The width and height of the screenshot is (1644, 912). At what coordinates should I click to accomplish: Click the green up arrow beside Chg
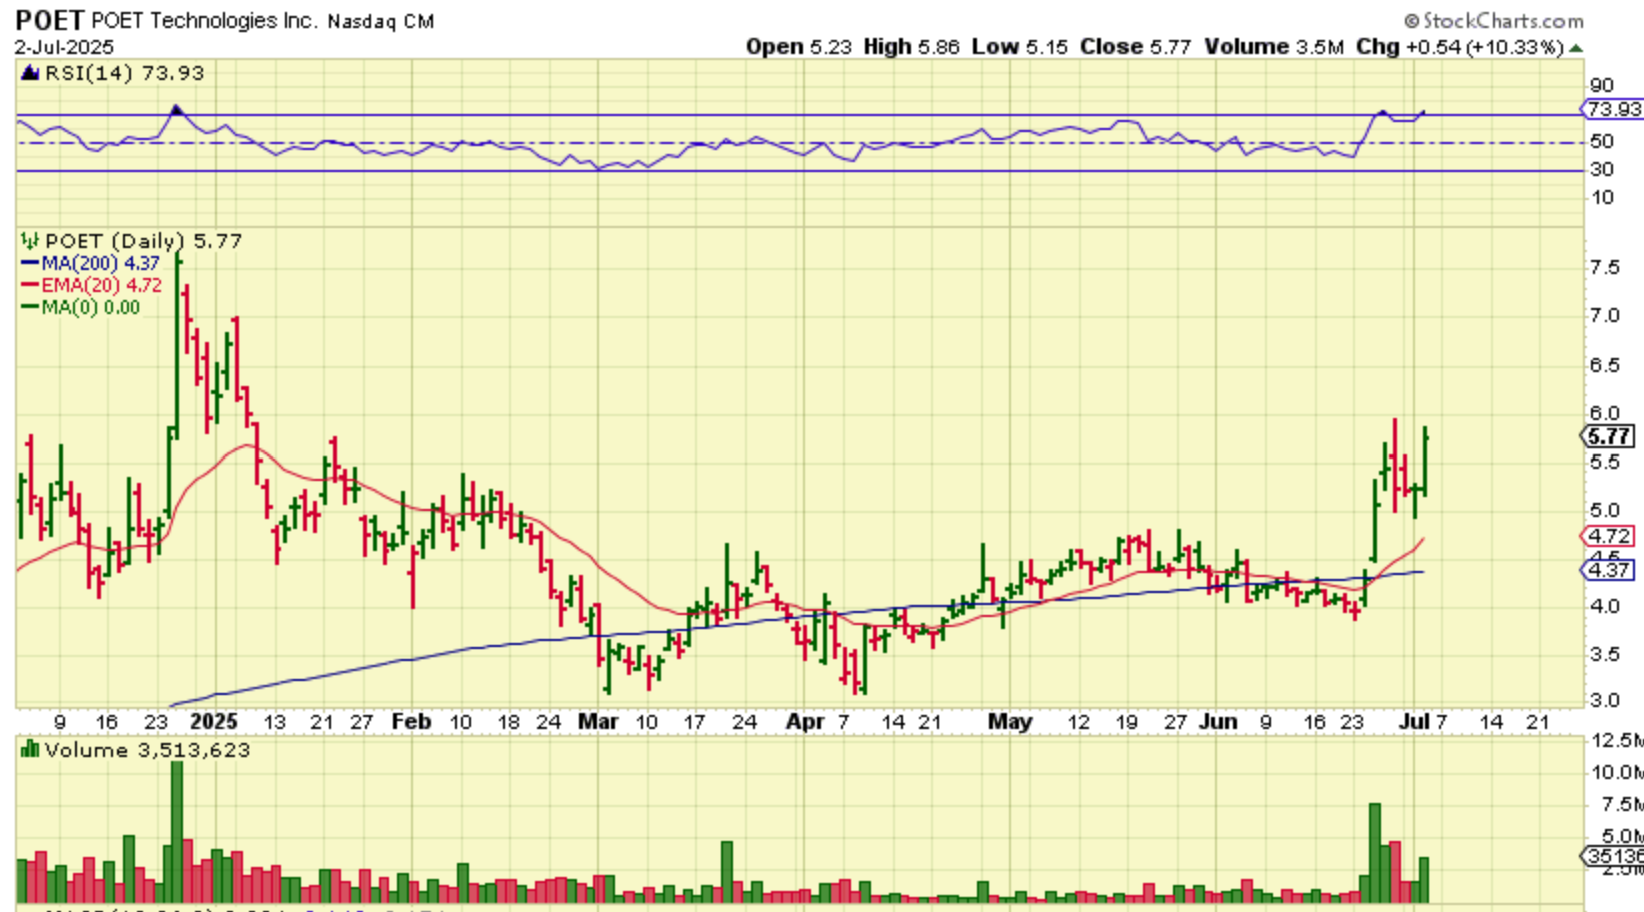1576,48
